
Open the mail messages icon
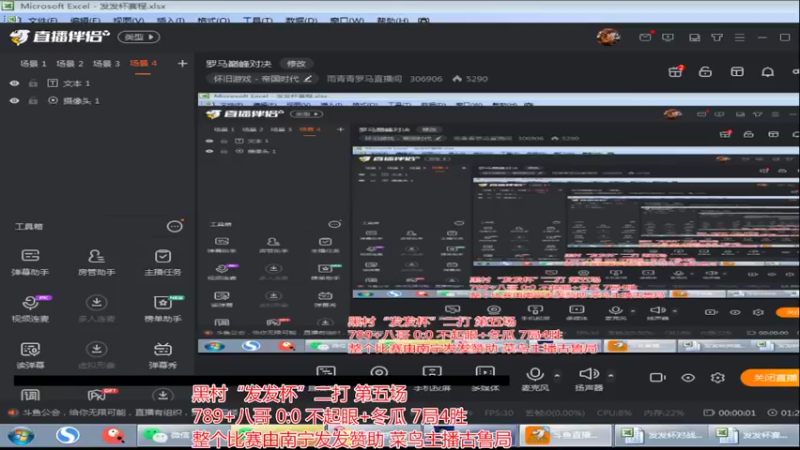click(645, 37)
